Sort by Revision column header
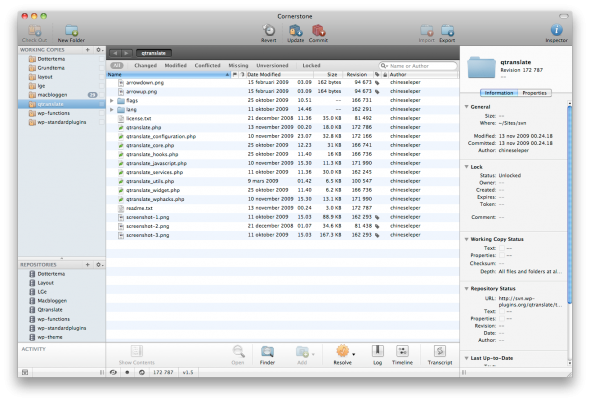The height and width of the screenshot is (402, 590). pyautogui.click(x=357, y=75)
